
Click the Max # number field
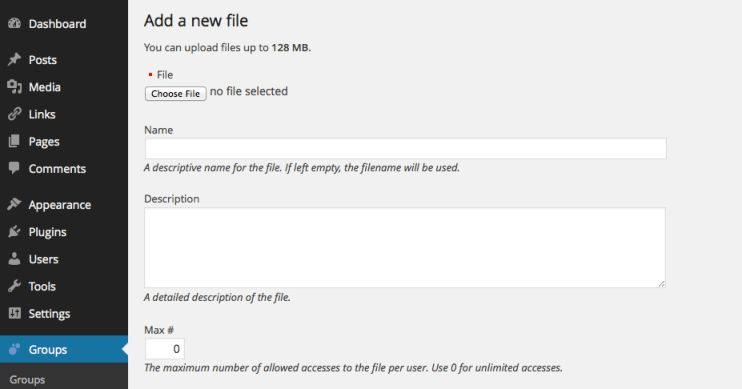point(165,349)
